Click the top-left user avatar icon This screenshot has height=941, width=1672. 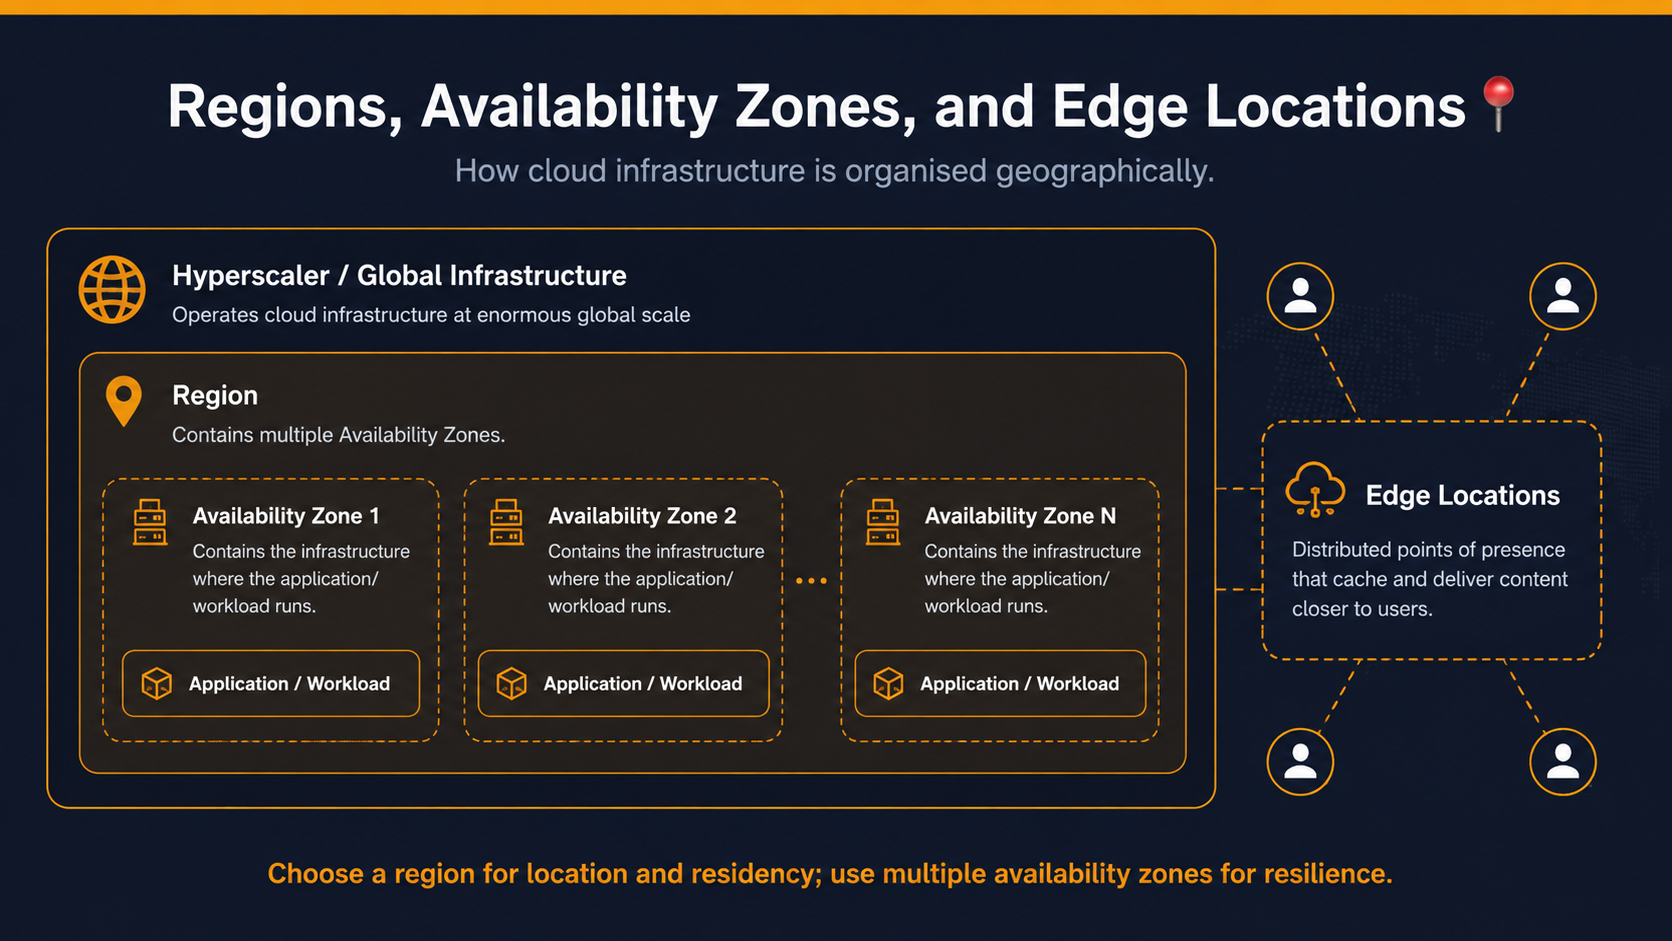tap(1300, 296)
